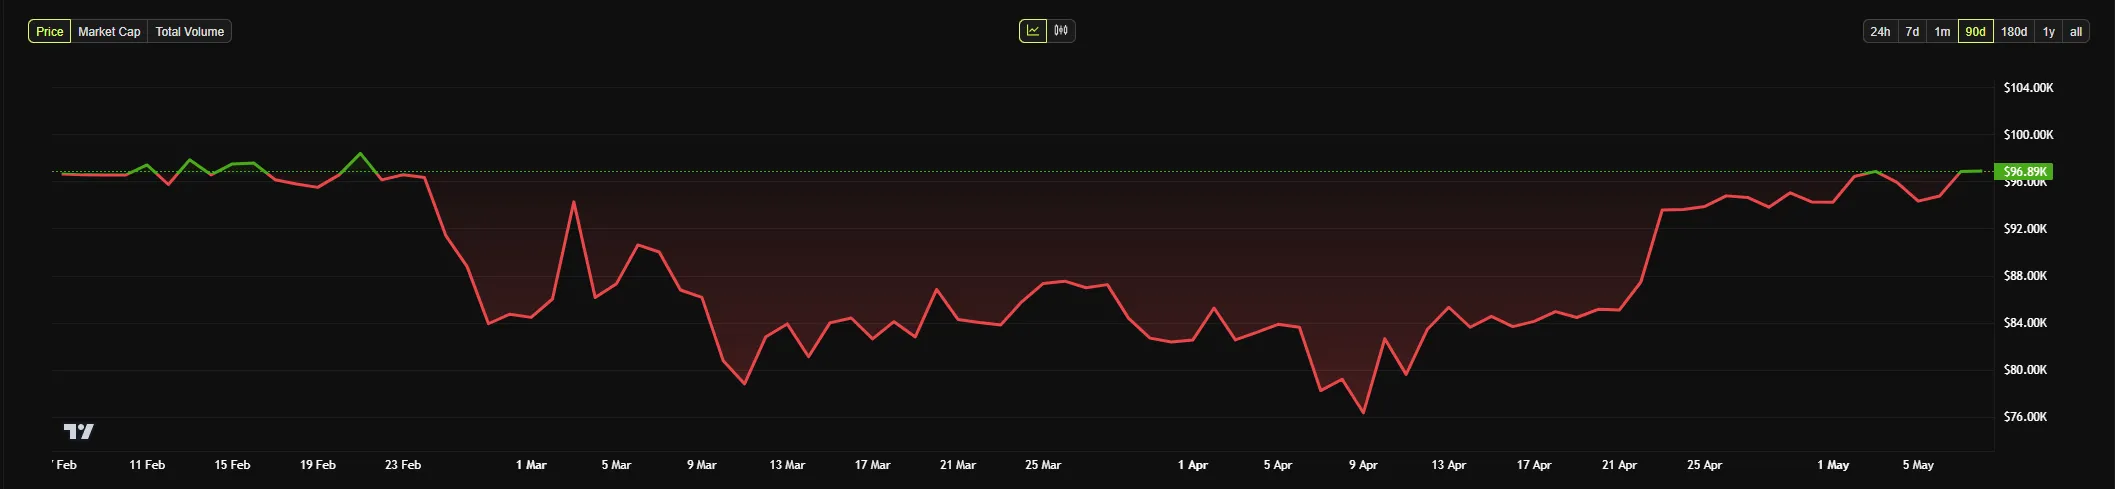Select the Price tab
Viewport: 2115px width, 489px height.
(49, 32)
